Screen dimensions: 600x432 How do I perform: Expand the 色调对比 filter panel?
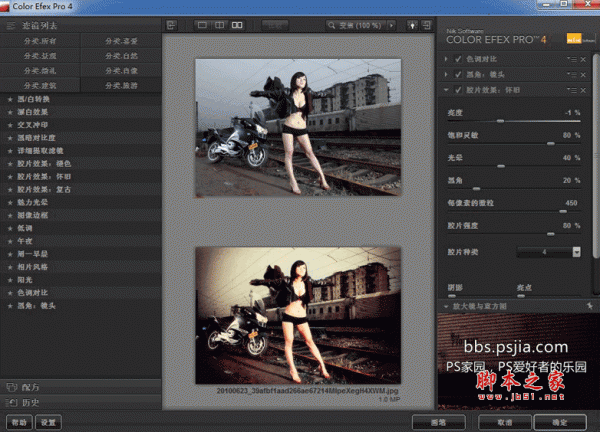[x=444, y=60]
